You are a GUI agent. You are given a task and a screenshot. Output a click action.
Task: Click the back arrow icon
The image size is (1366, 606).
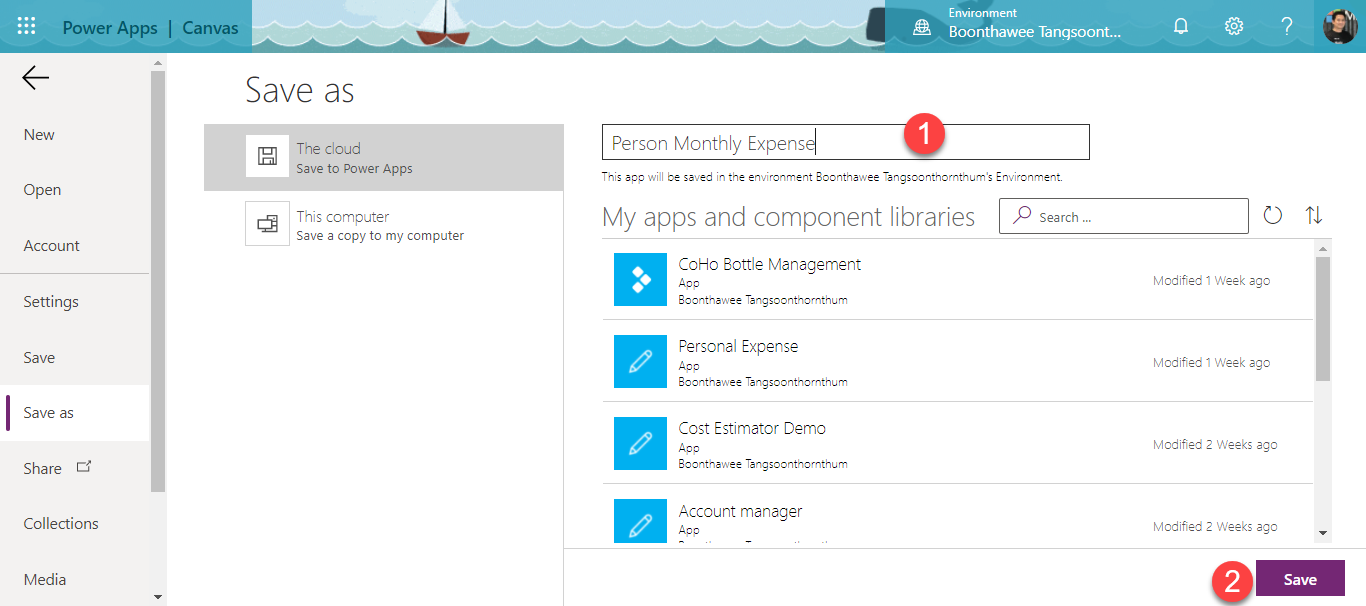(x=36, y=79)
